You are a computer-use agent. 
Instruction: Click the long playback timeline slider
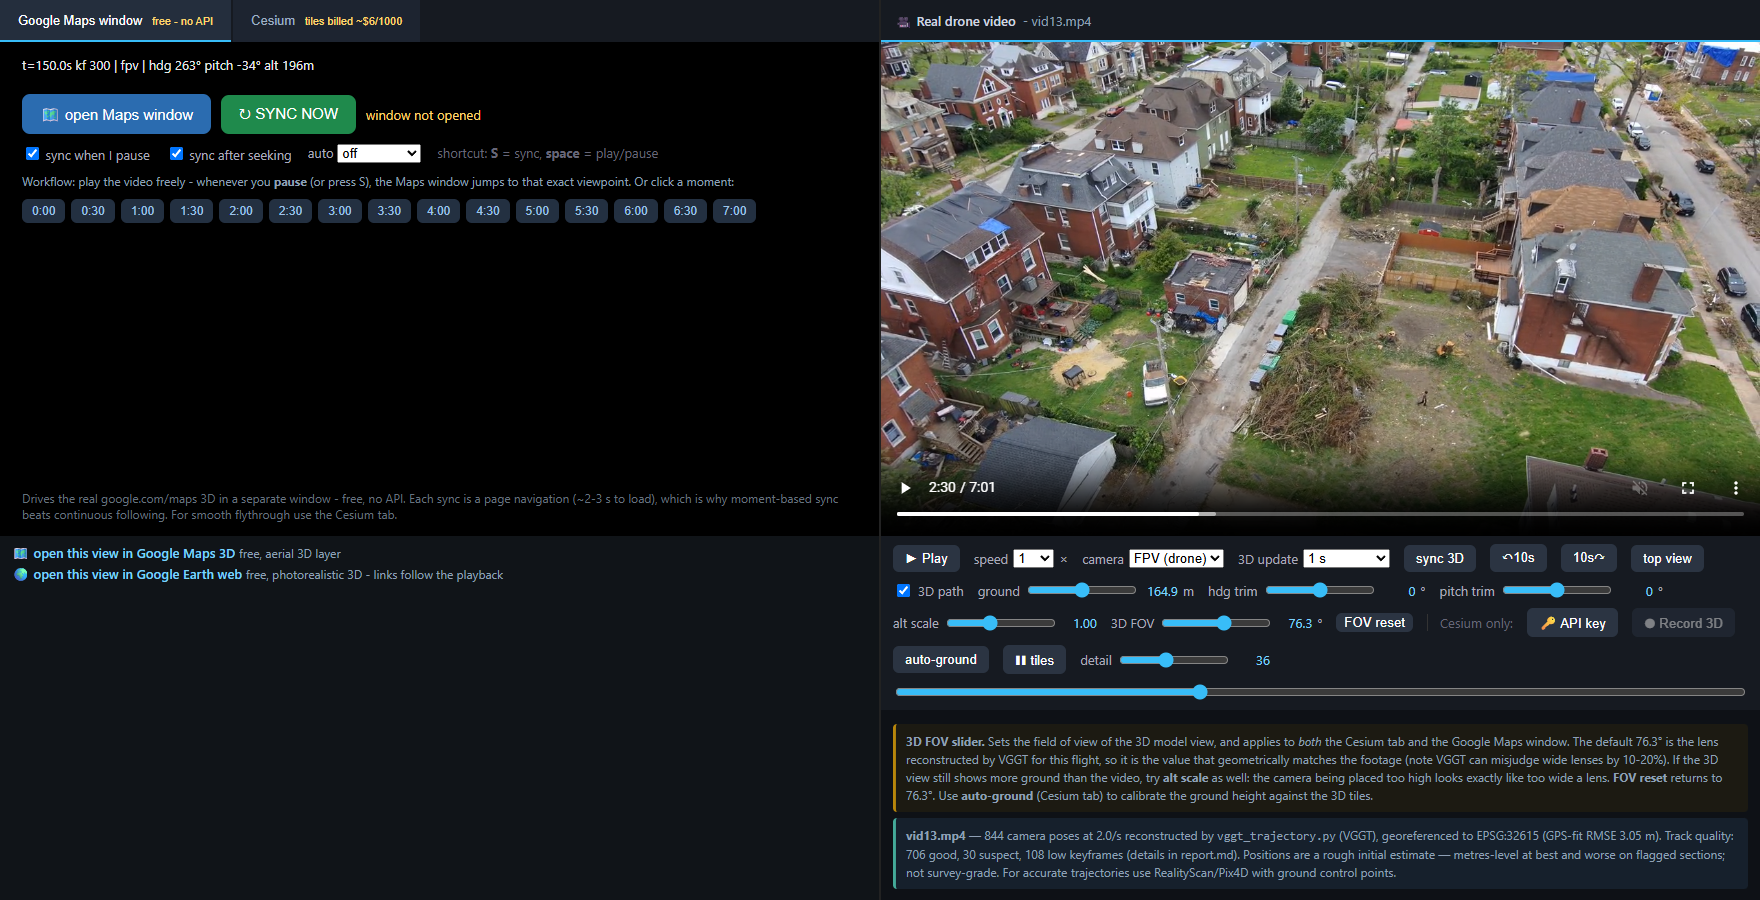(1320, 692)
